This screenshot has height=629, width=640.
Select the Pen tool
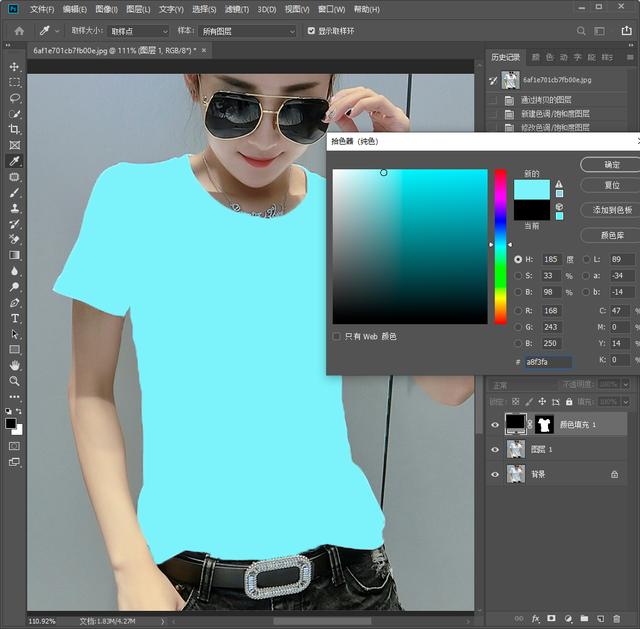point(14,302)
